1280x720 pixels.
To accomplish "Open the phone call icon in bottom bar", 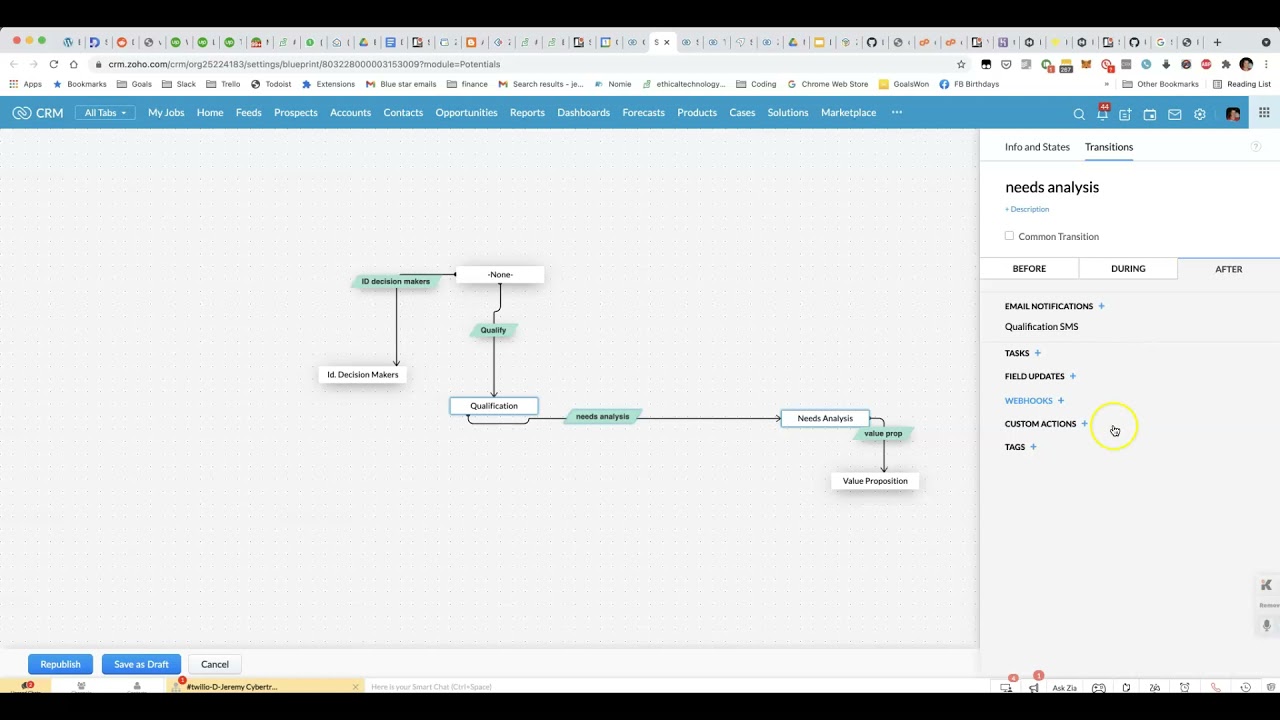I will [x=1216, y=688].
